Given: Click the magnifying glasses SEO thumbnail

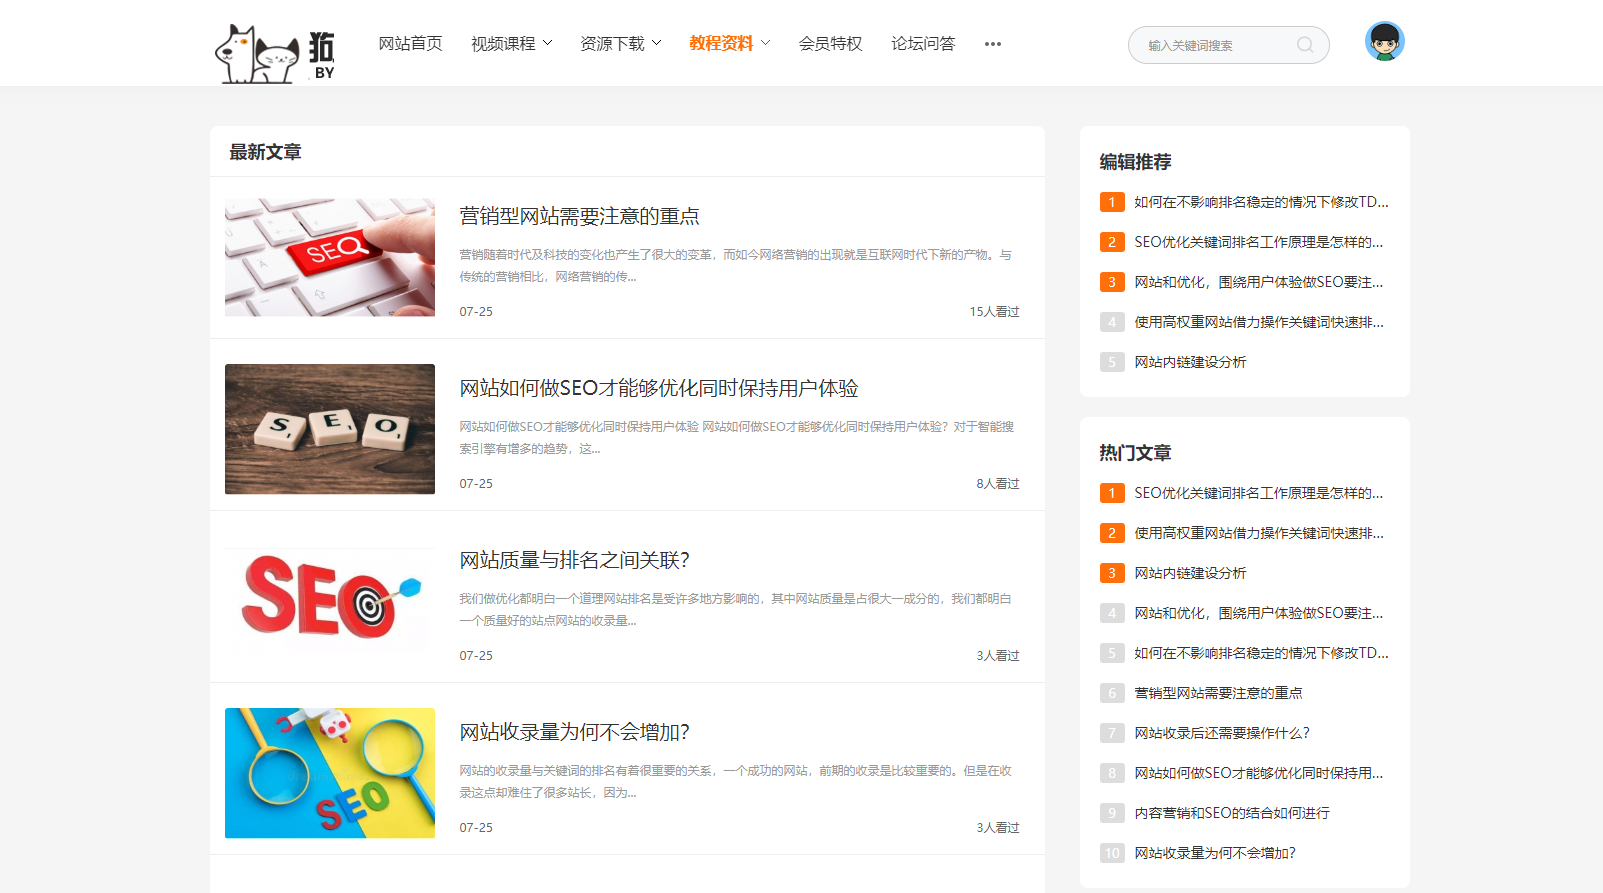Looking at the screenshot, I should point(330,773).
